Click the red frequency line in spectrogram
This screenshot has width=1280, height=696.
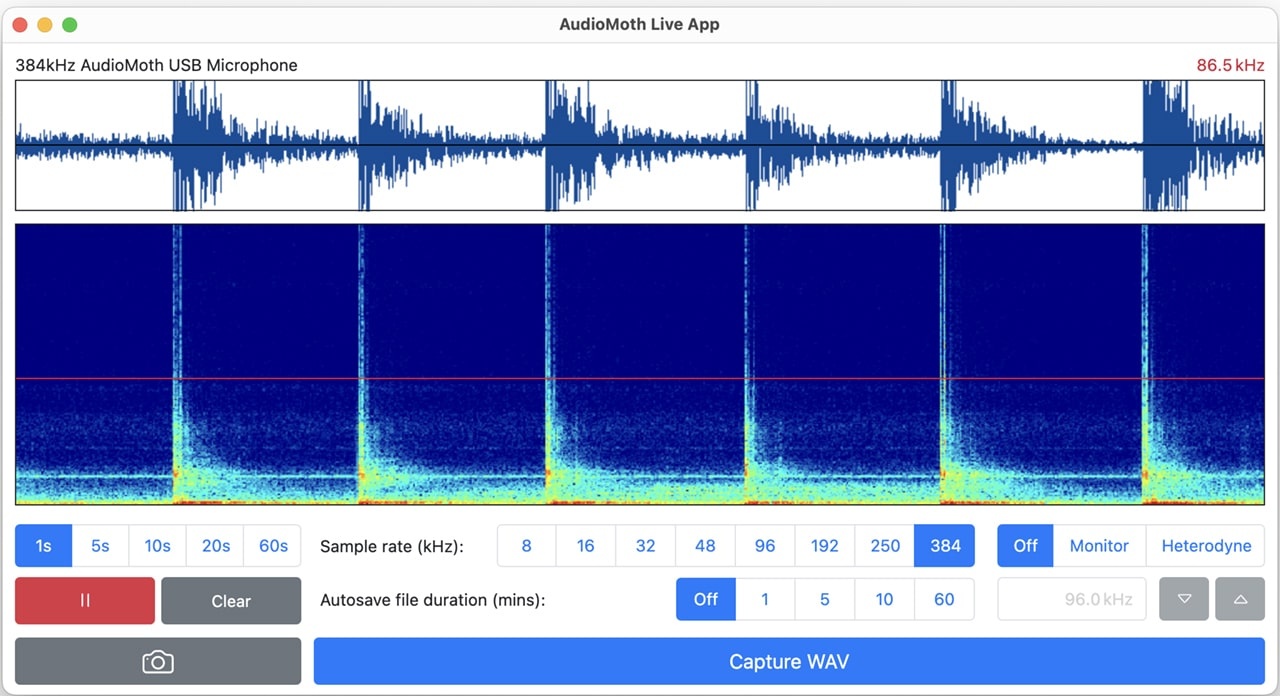coord(640,379)
